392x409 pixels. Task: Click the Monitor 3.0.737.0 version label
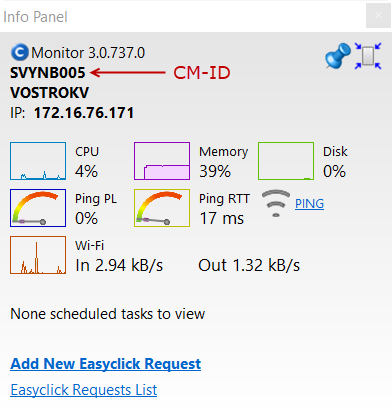(x=88, y=53)
